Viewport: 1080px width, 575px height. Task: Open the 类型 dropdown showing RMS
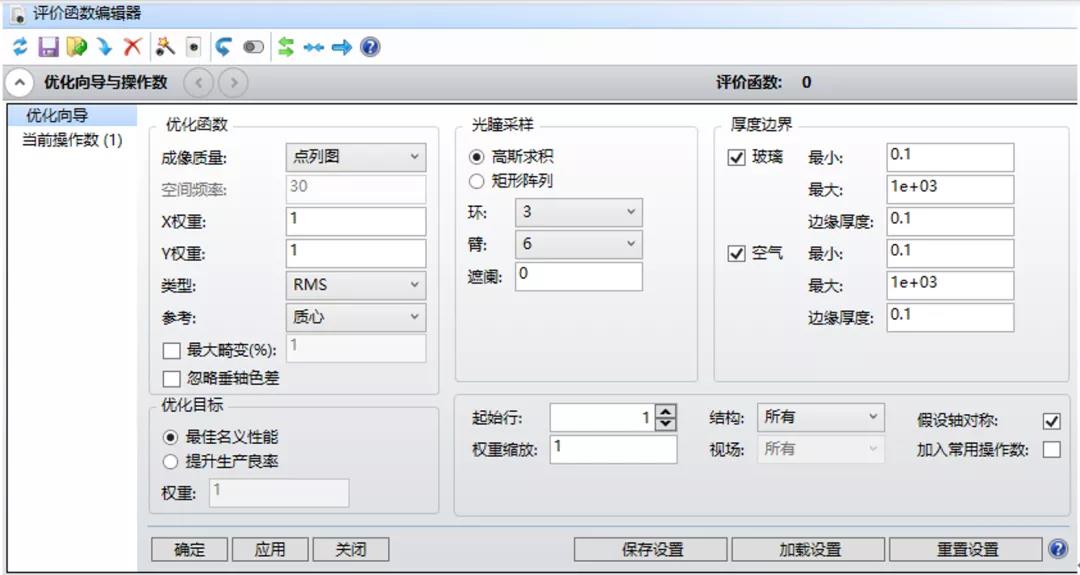tap(356, 285)
